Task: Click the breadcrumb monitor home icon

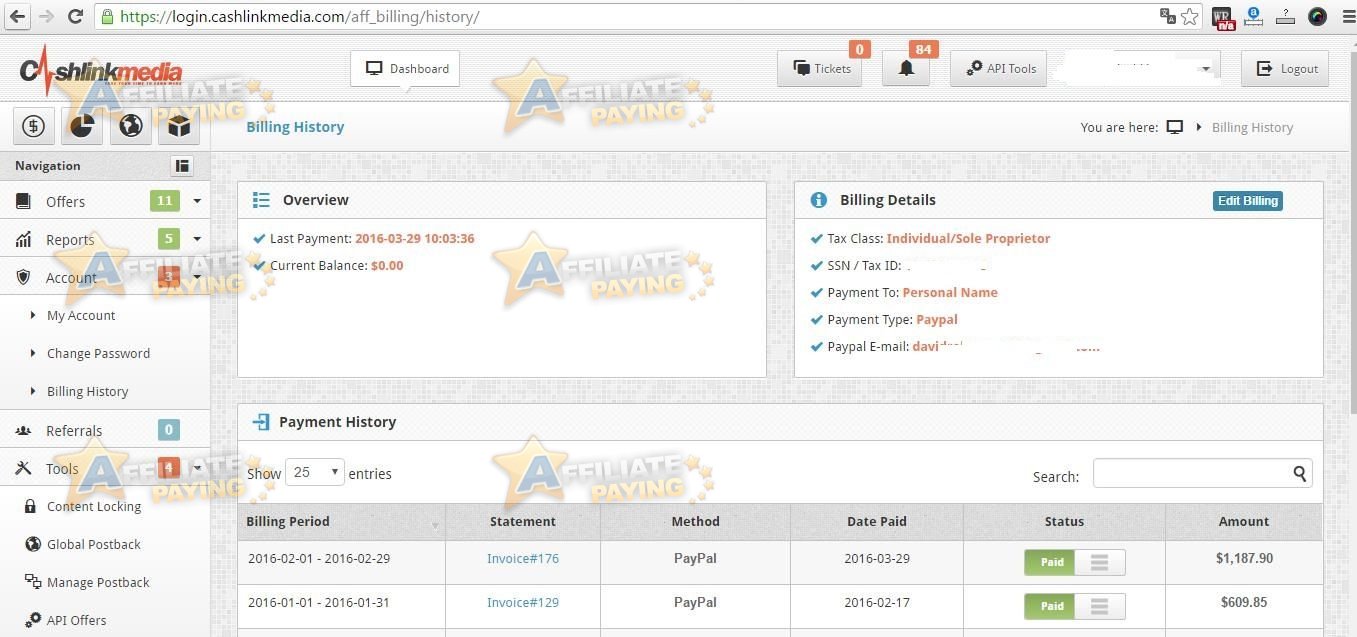Action: 1175,127
